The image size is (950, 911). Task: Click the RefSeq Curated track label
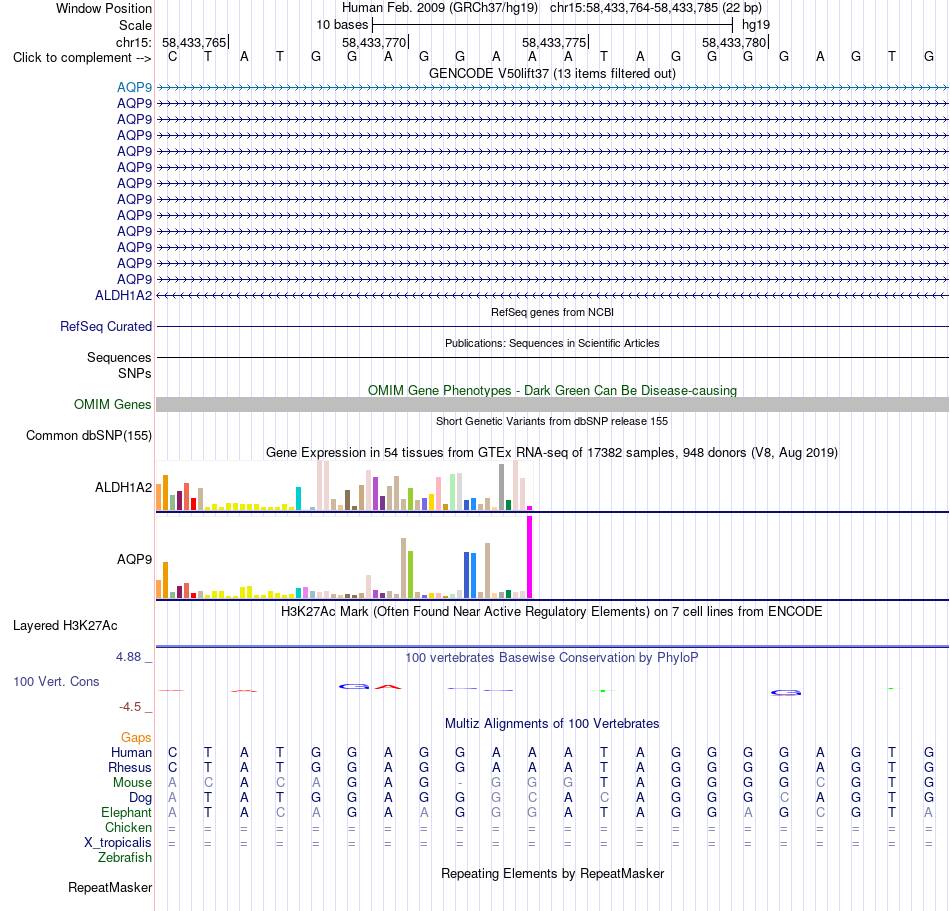106,326
